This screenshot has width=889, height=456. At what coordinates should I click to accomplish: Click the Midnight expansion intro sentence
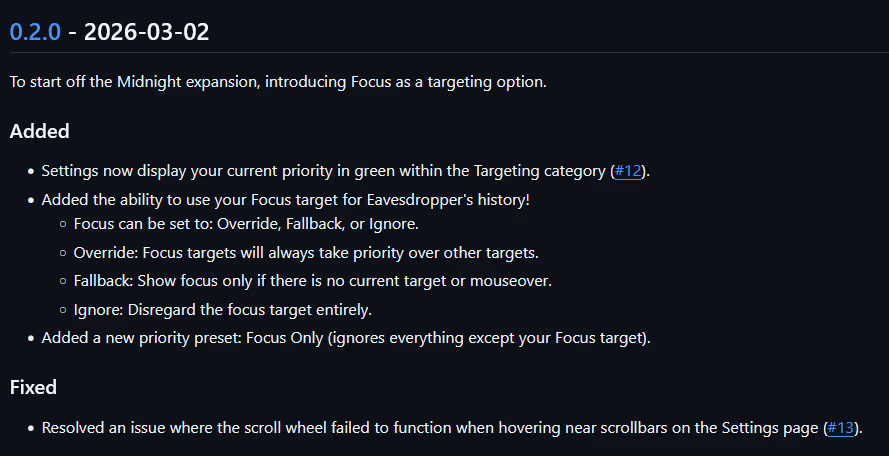[x=278, y=82]
